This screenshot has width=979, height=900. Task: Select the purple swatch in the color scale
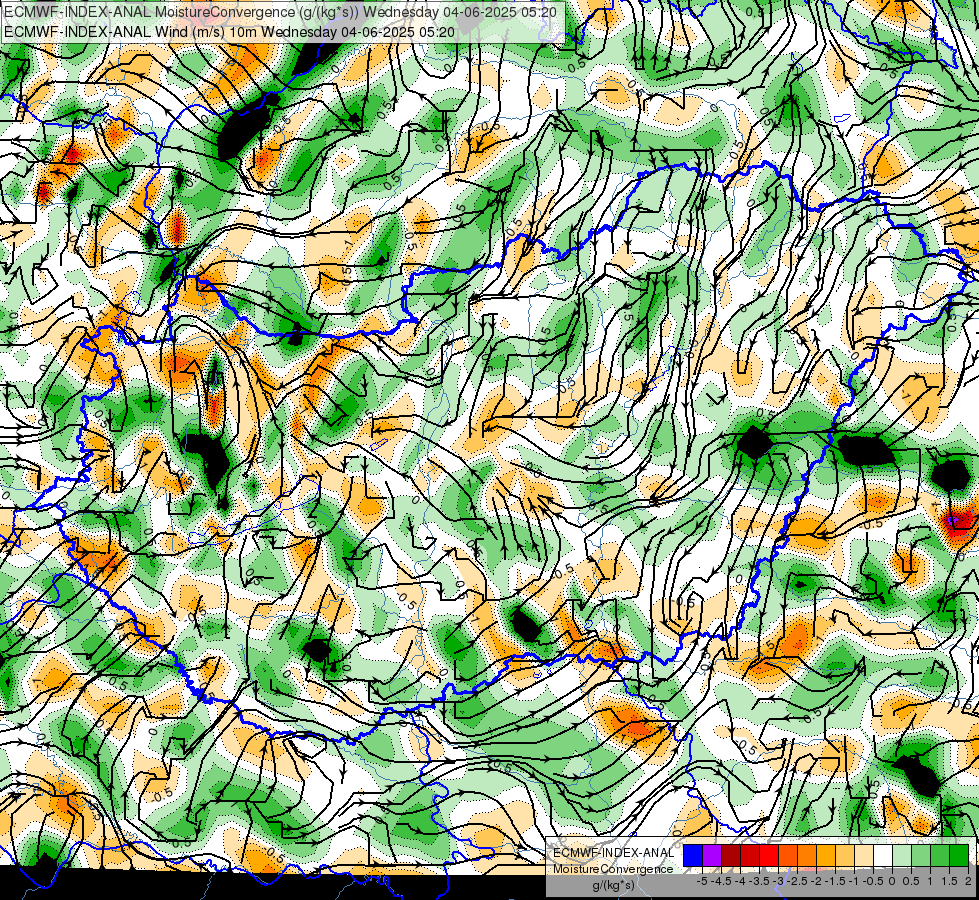[712, 856]
